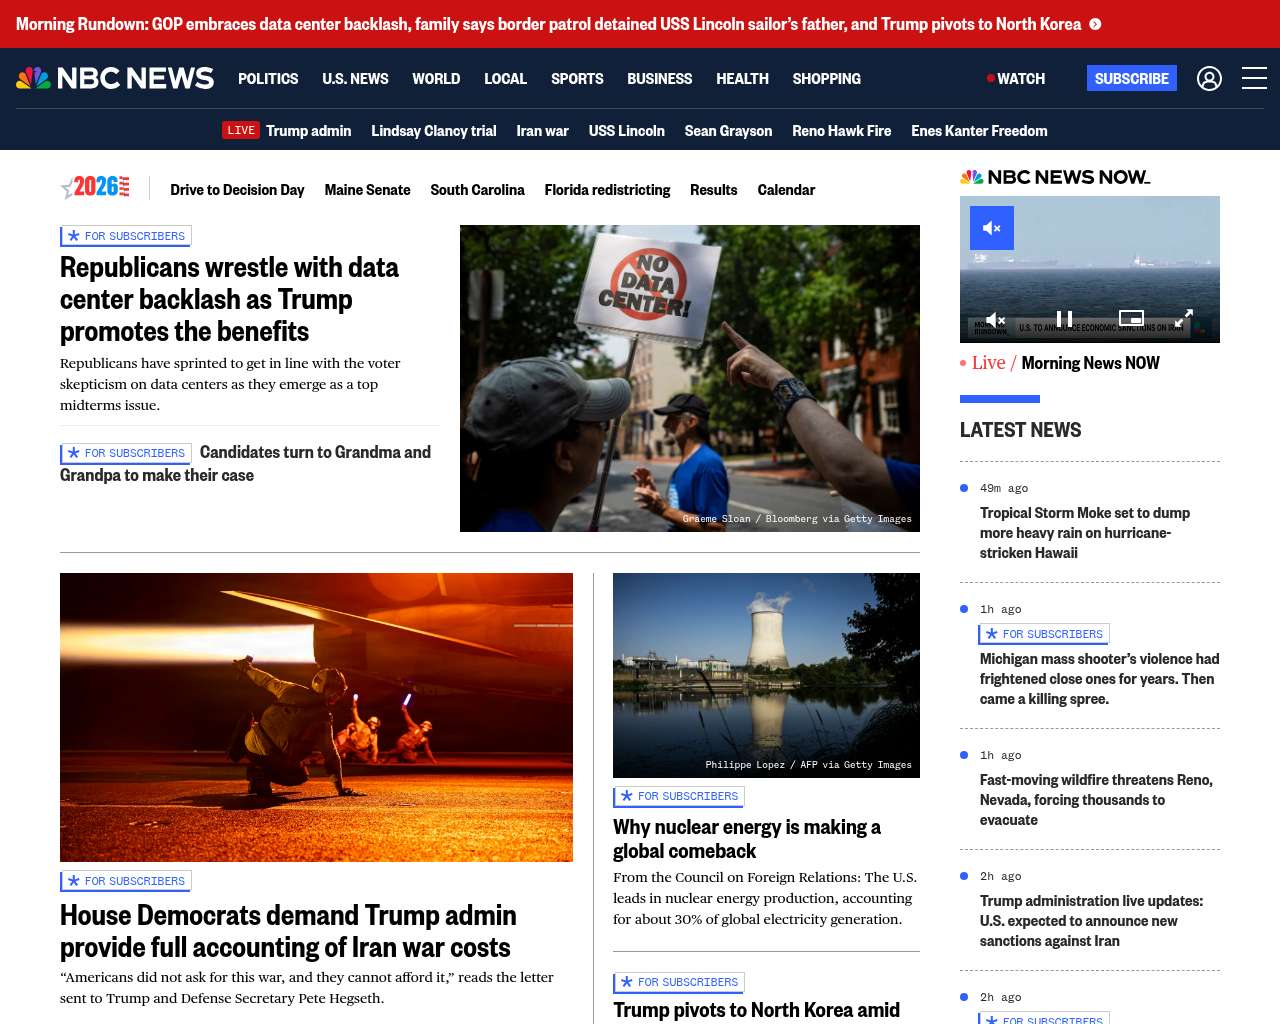The image size is (1280, 1024).
Task: Click the '49m ago' timestamp
Action: (1004, 488)
